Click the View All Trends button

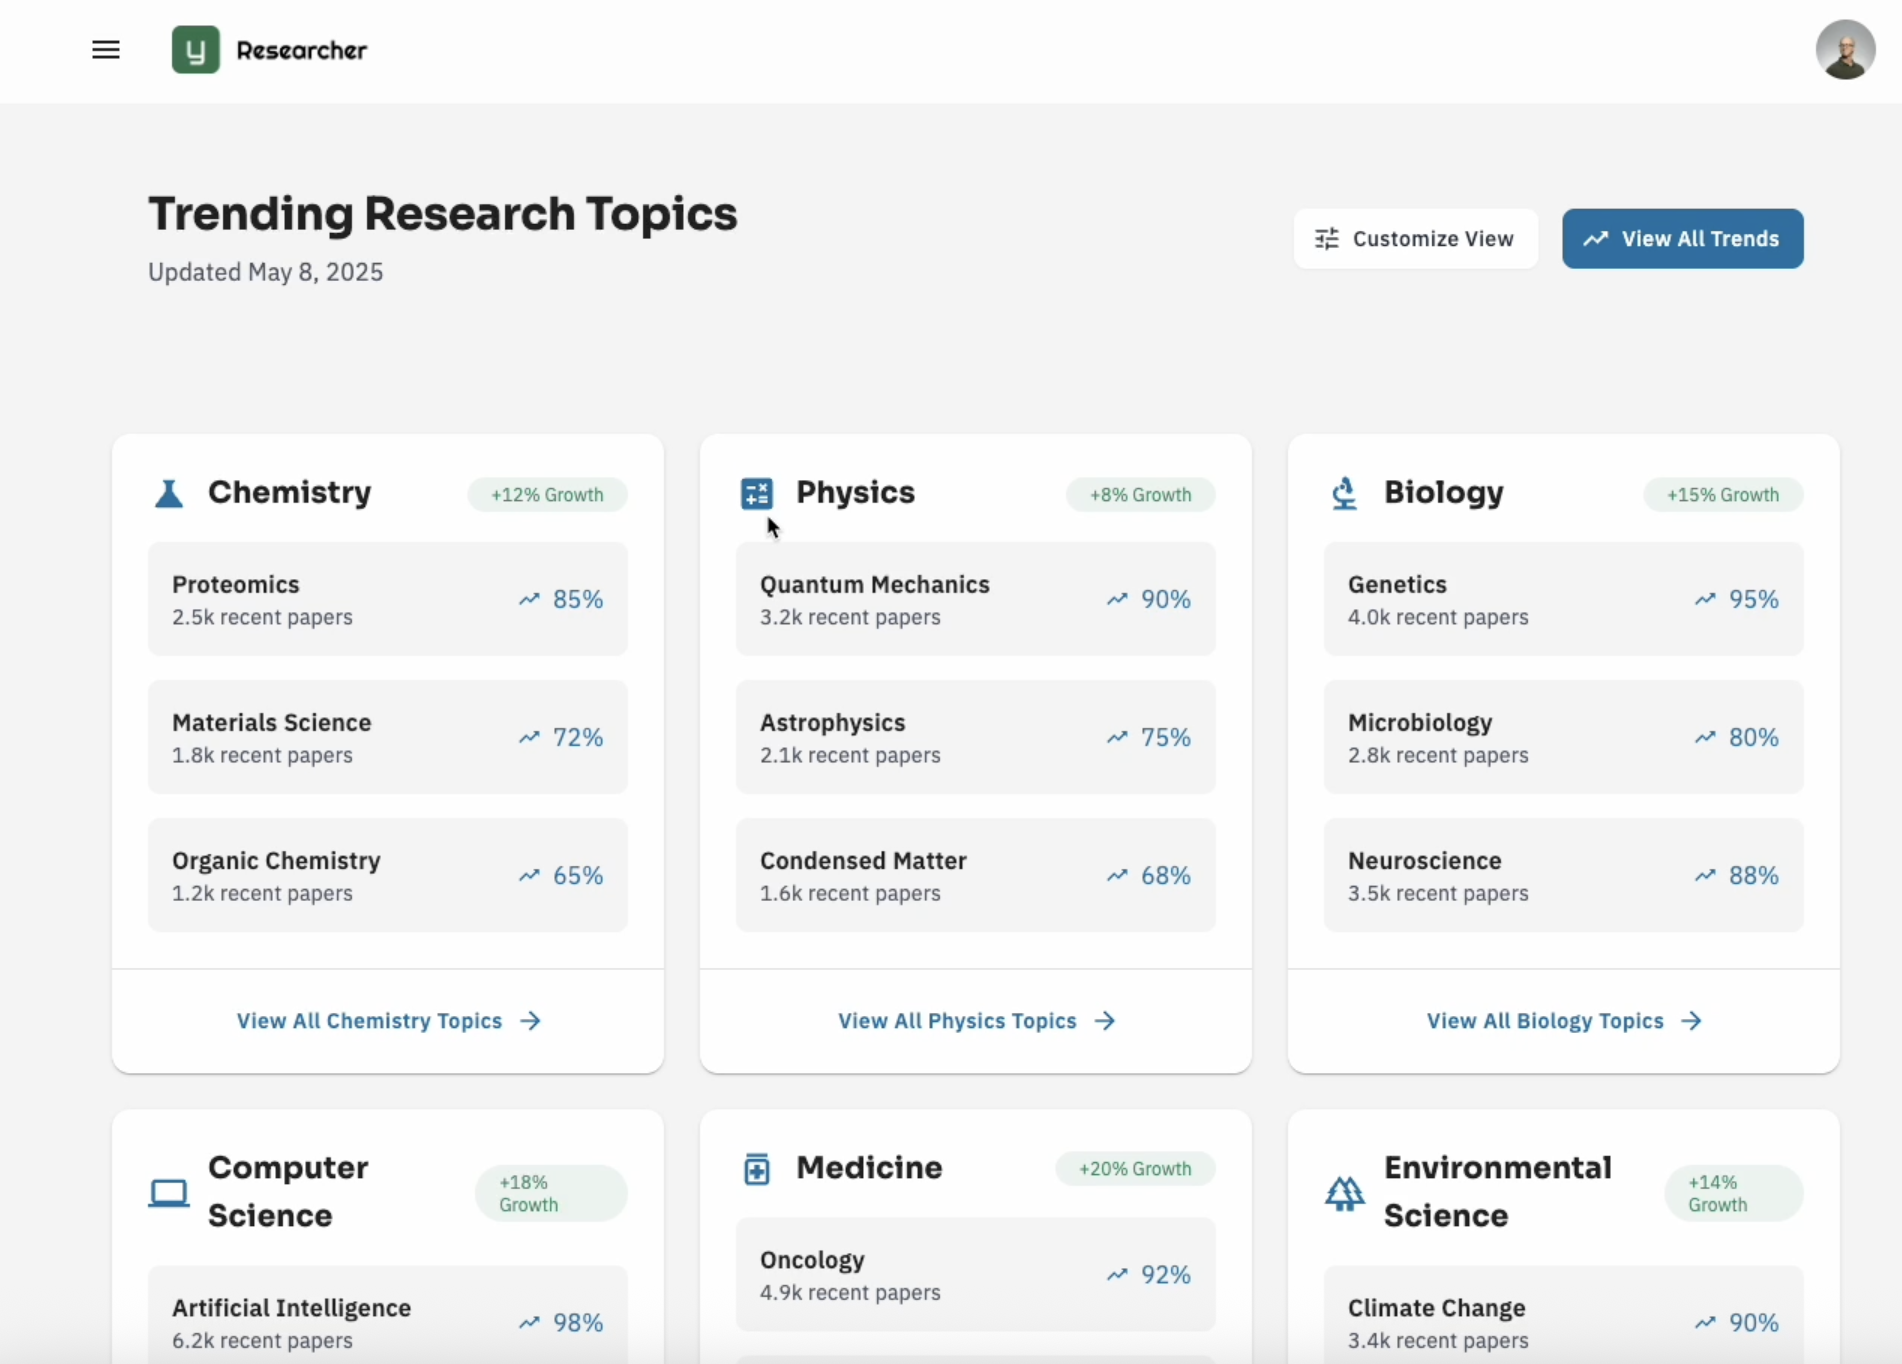click(x=1682, y=238)
